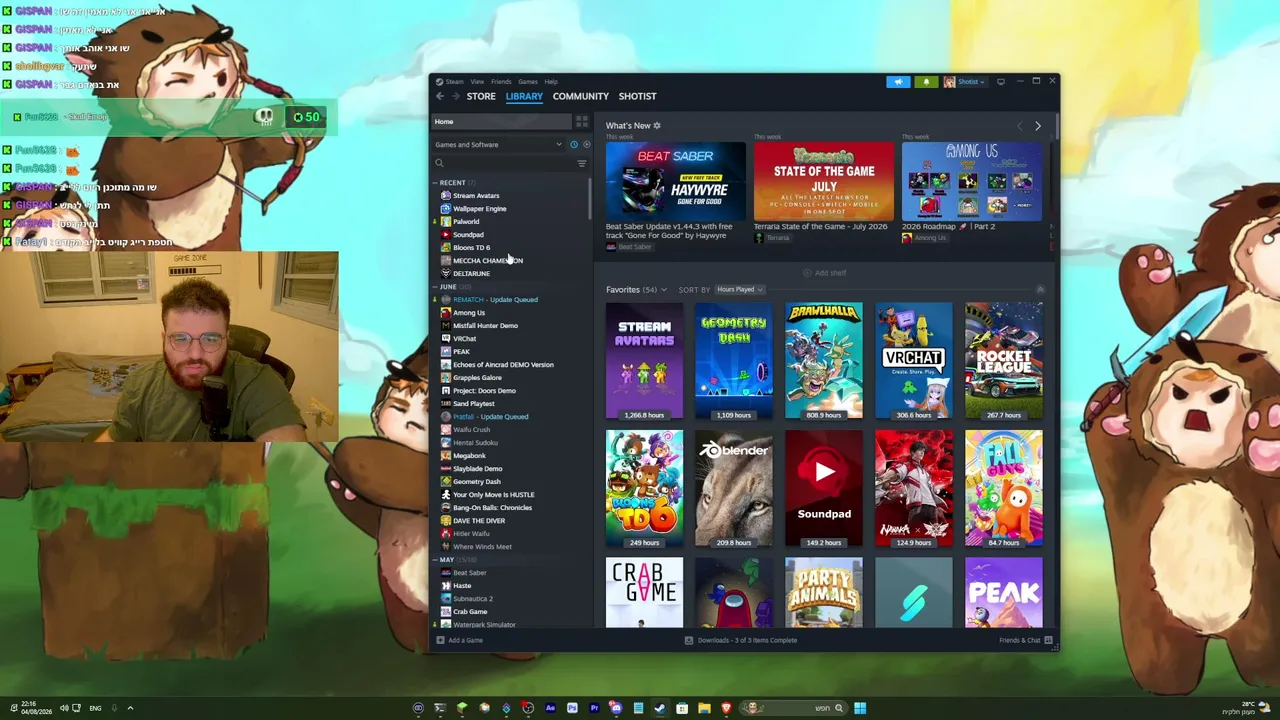
Task: Open the Brawlhalla favorites cover
Action: point(824,361)
